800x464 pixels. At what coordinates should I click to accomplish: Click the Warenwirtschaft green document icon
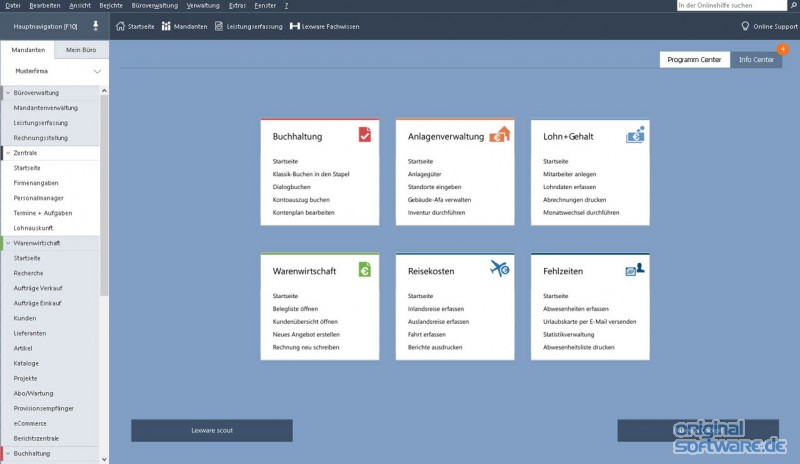pos(365,270)
